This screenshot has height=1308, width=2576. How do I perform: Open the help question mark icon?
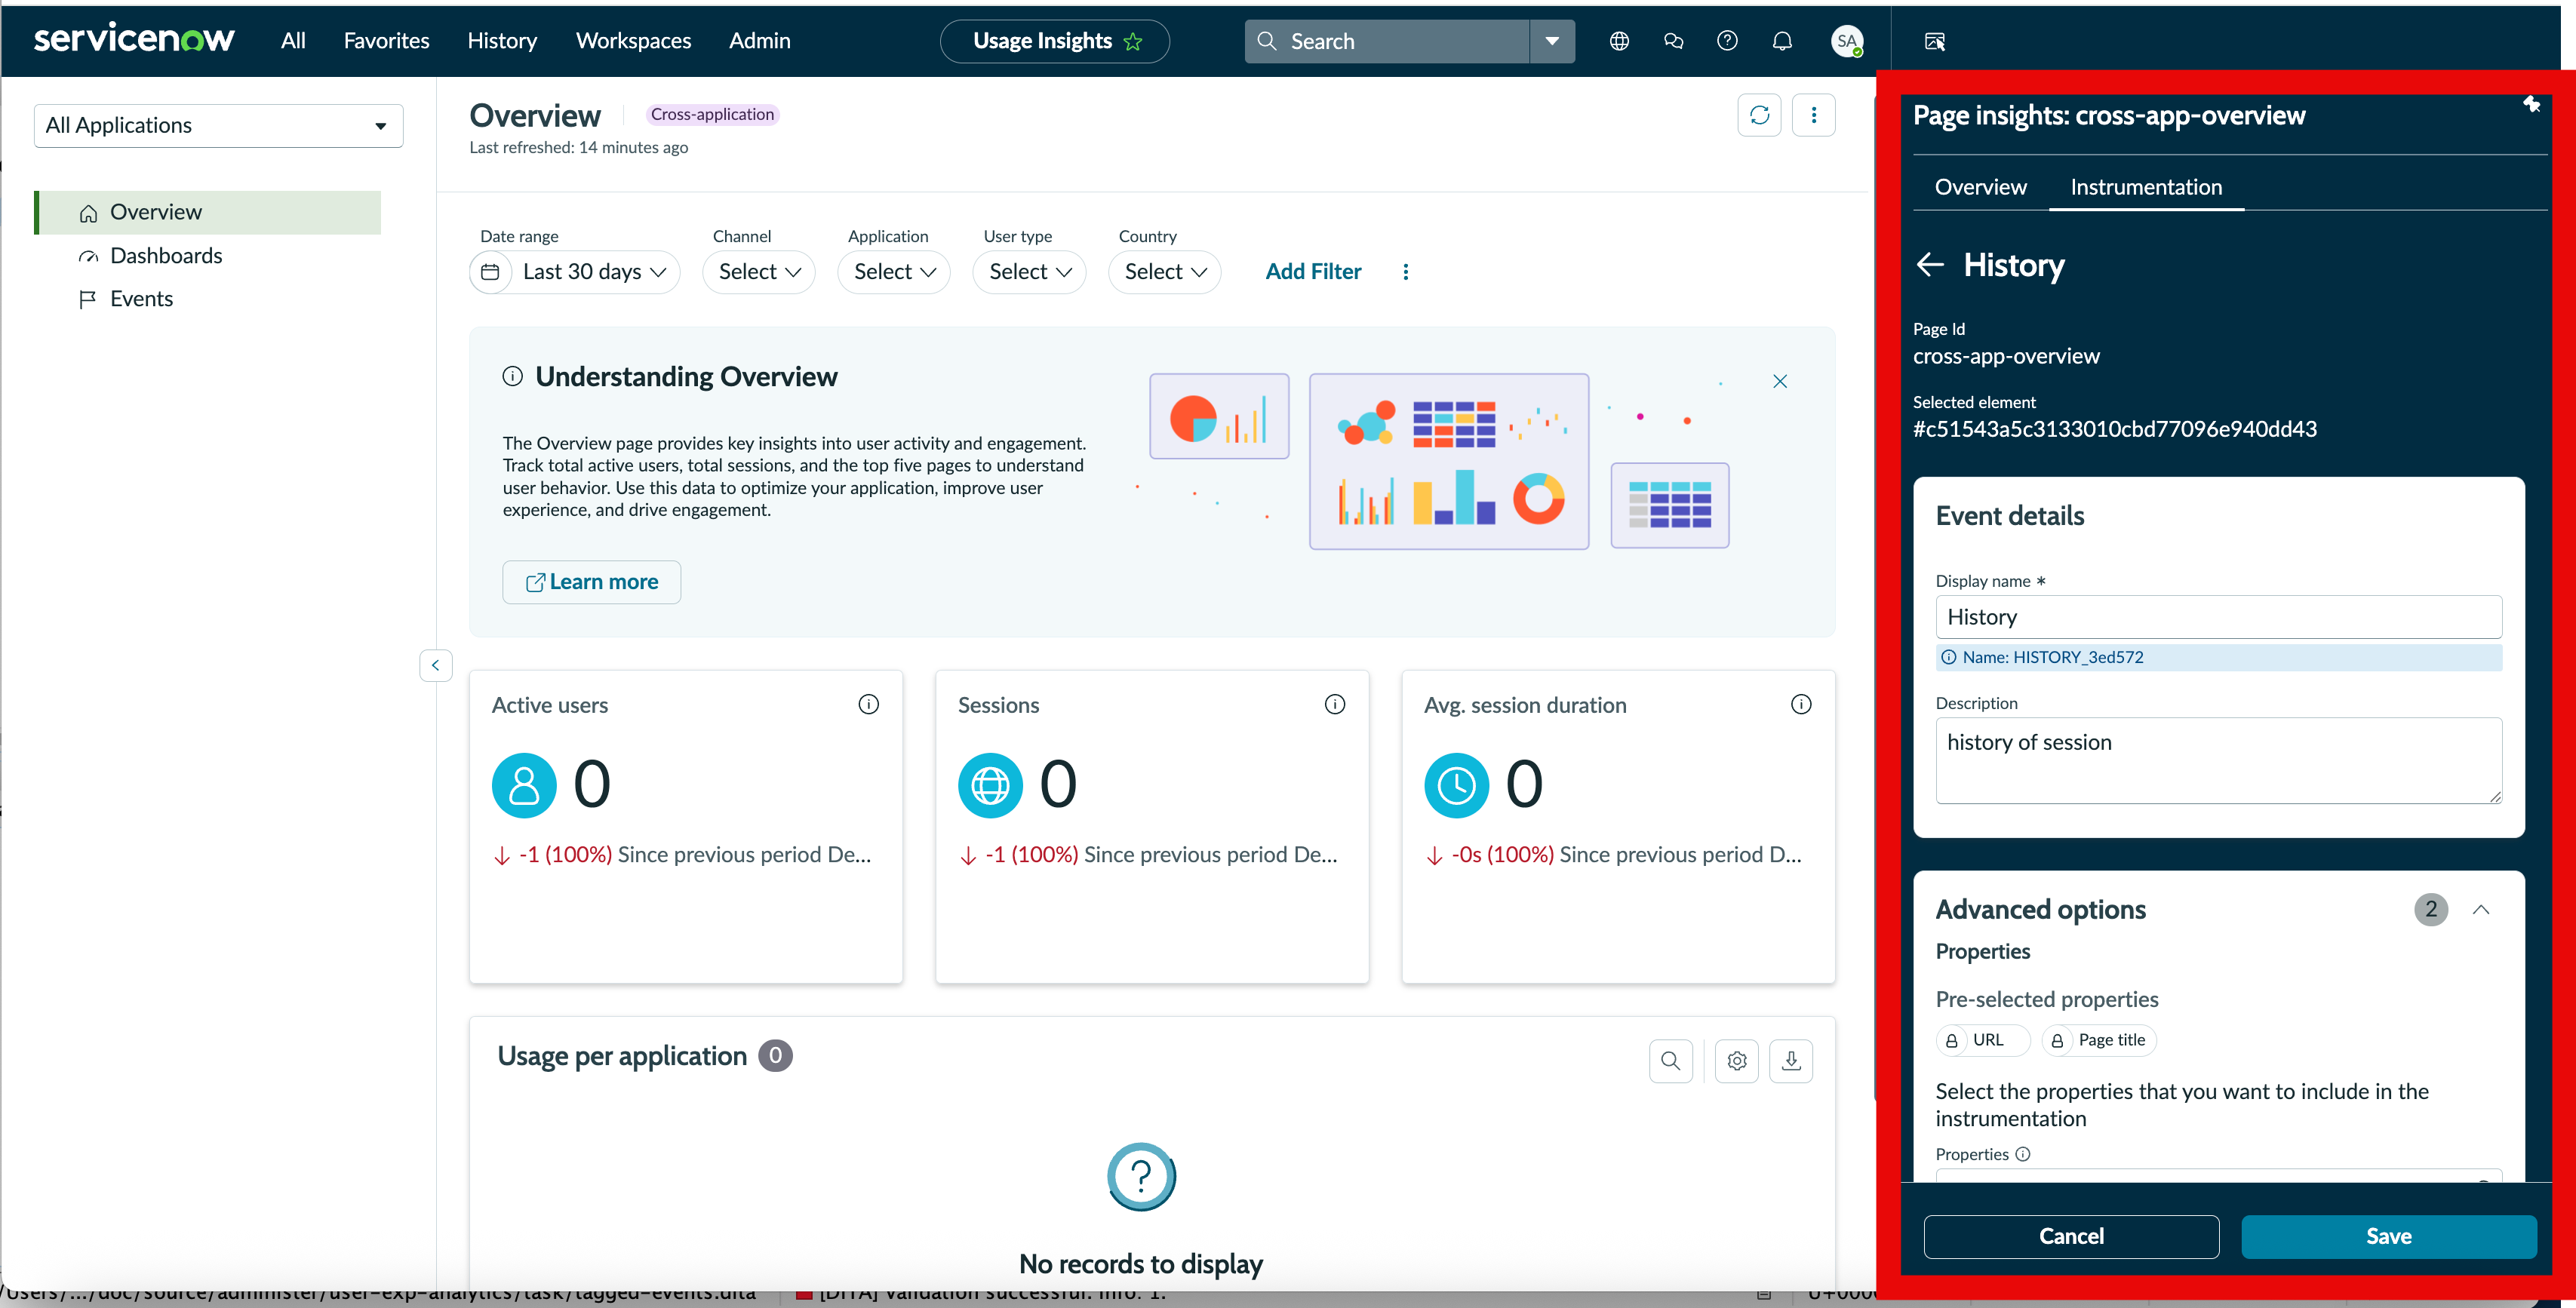(x=1727, y=41)
